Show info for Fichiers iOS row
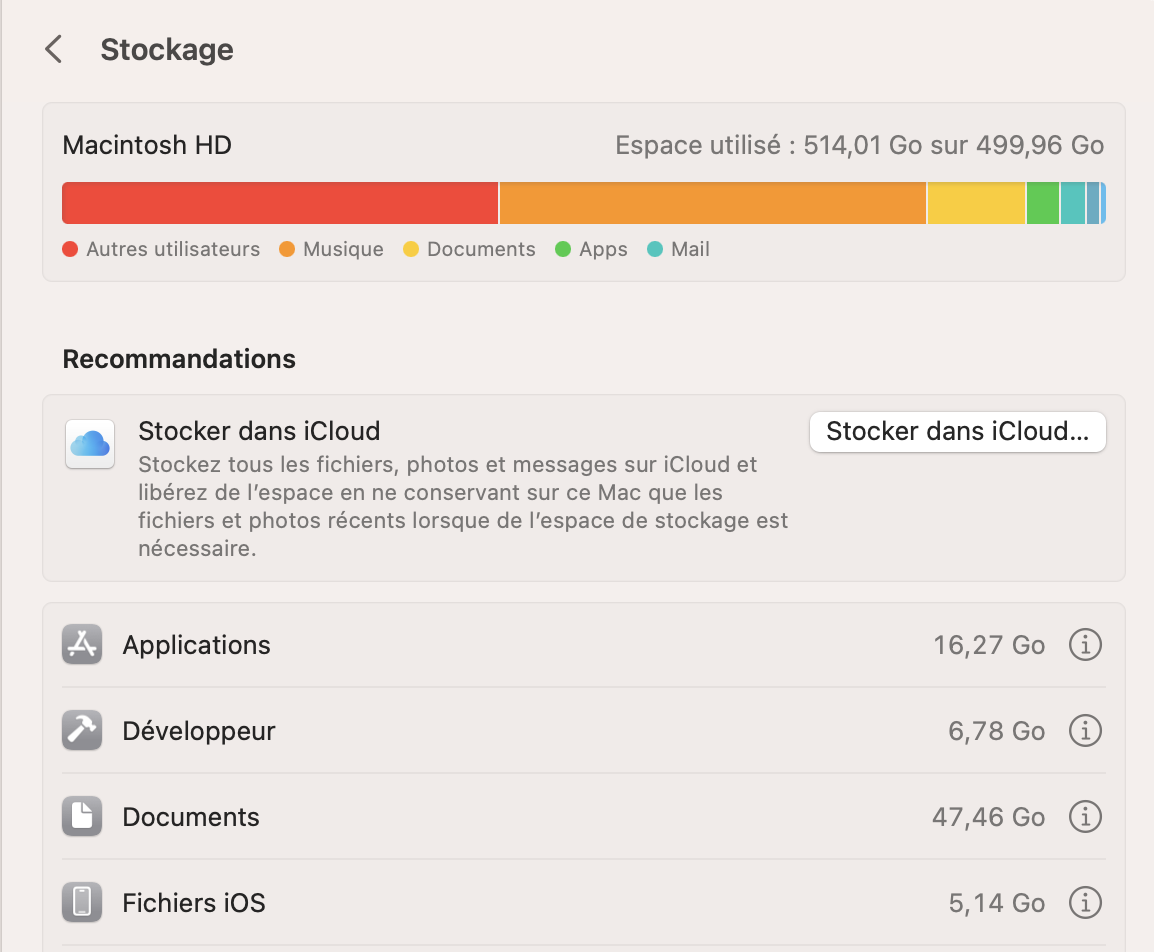 click(1085, 903)
